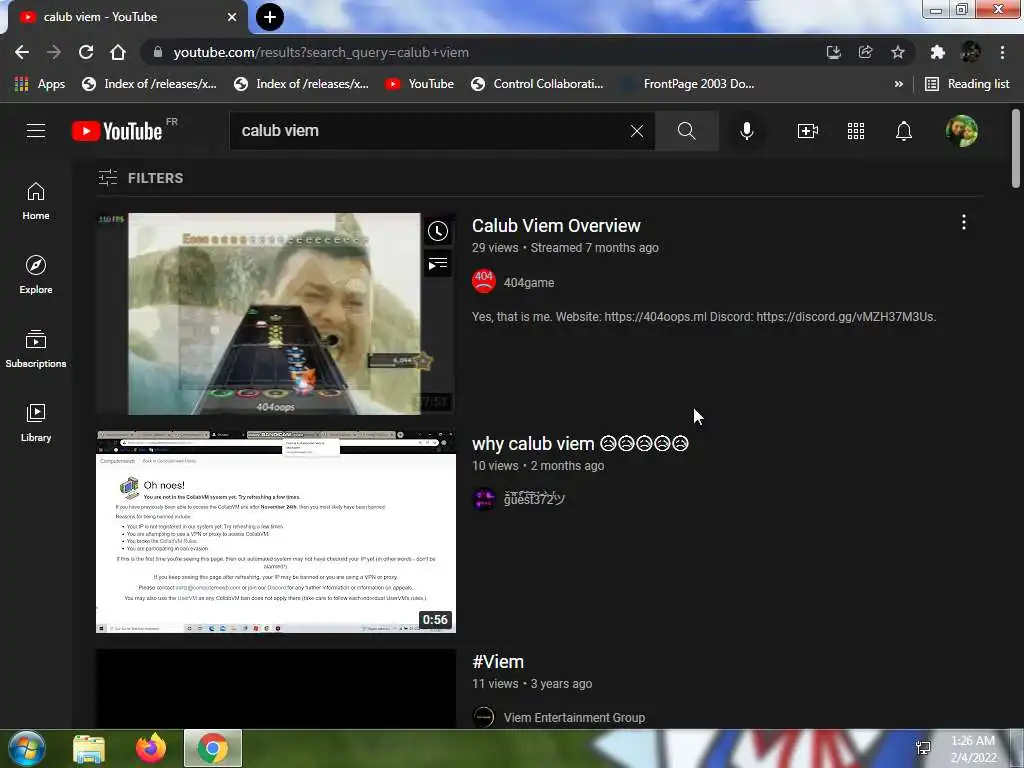
Task: Go to the YouTube logo homepage
Action: 117,131
